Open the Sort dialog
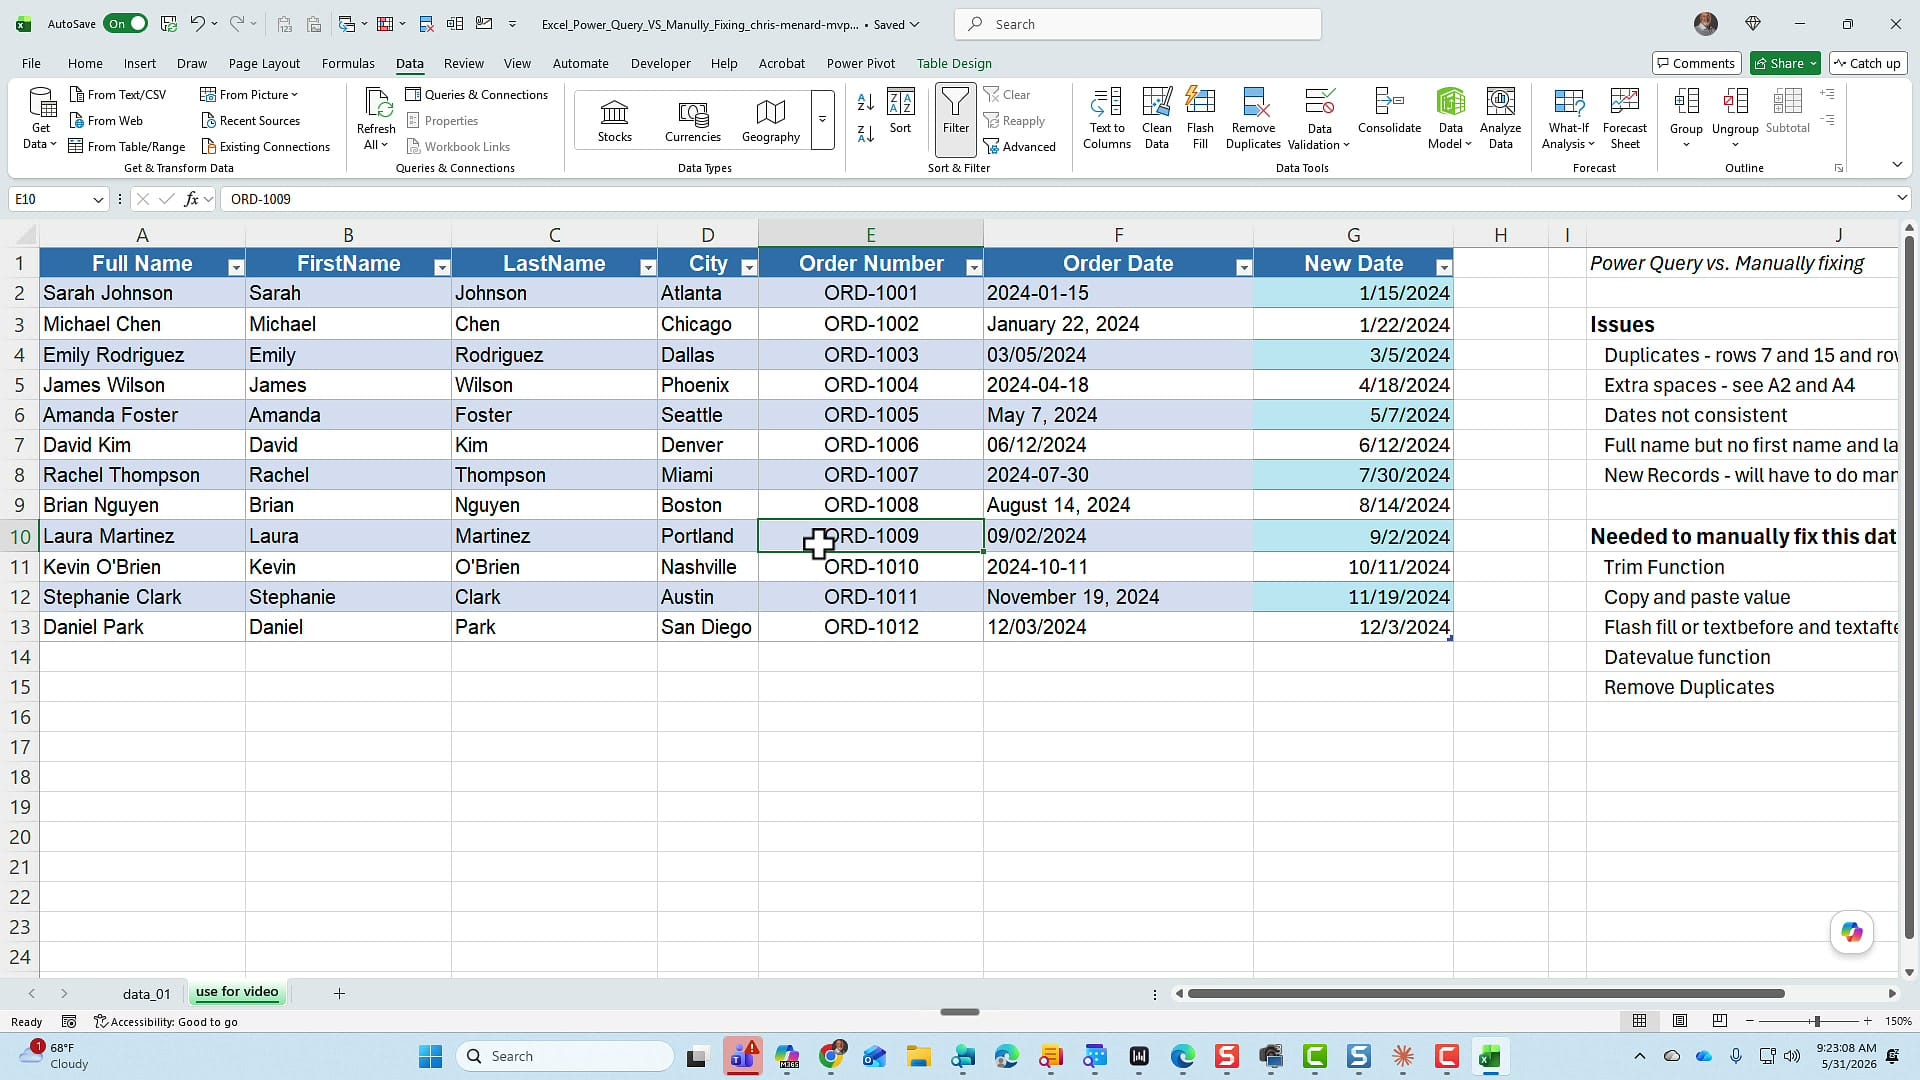This screenshot has height=1080, width=1920. (x=901, y=111)
